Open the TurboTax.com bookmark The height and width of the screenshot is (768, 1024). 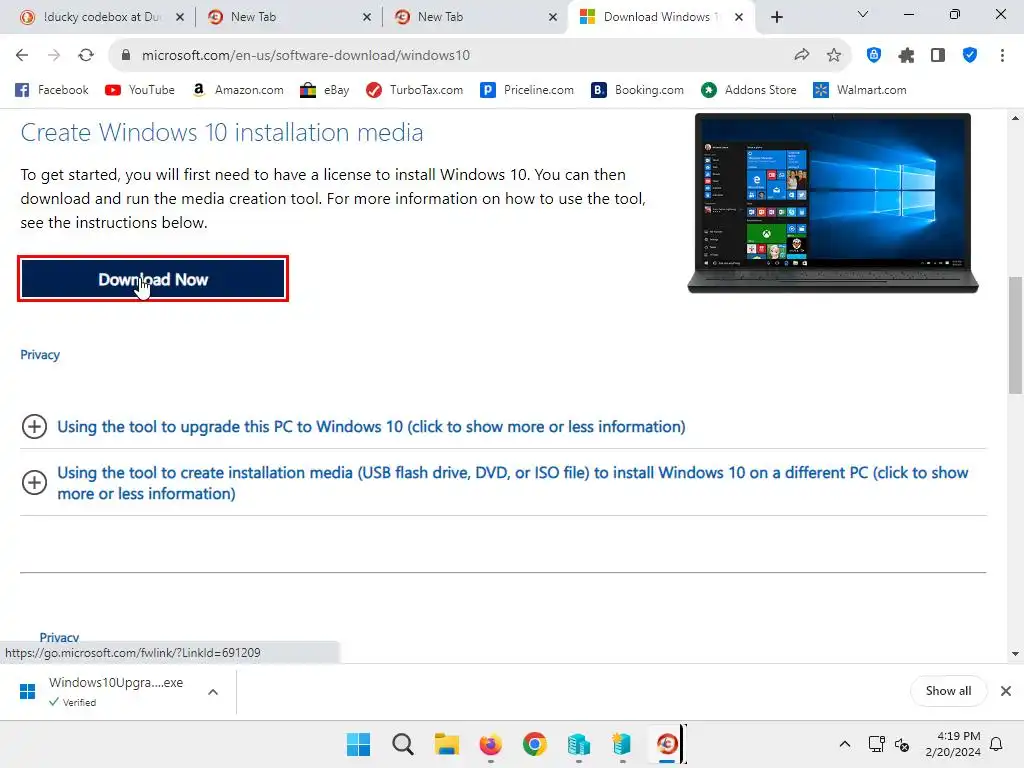coord(415,90)
